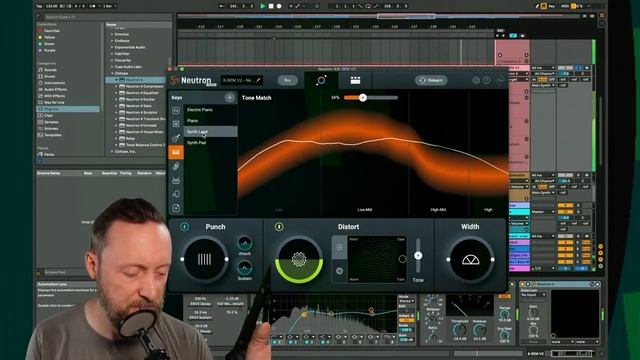Choose Synth Lead target
Screen dimensions: 640x360
point(210,131)
